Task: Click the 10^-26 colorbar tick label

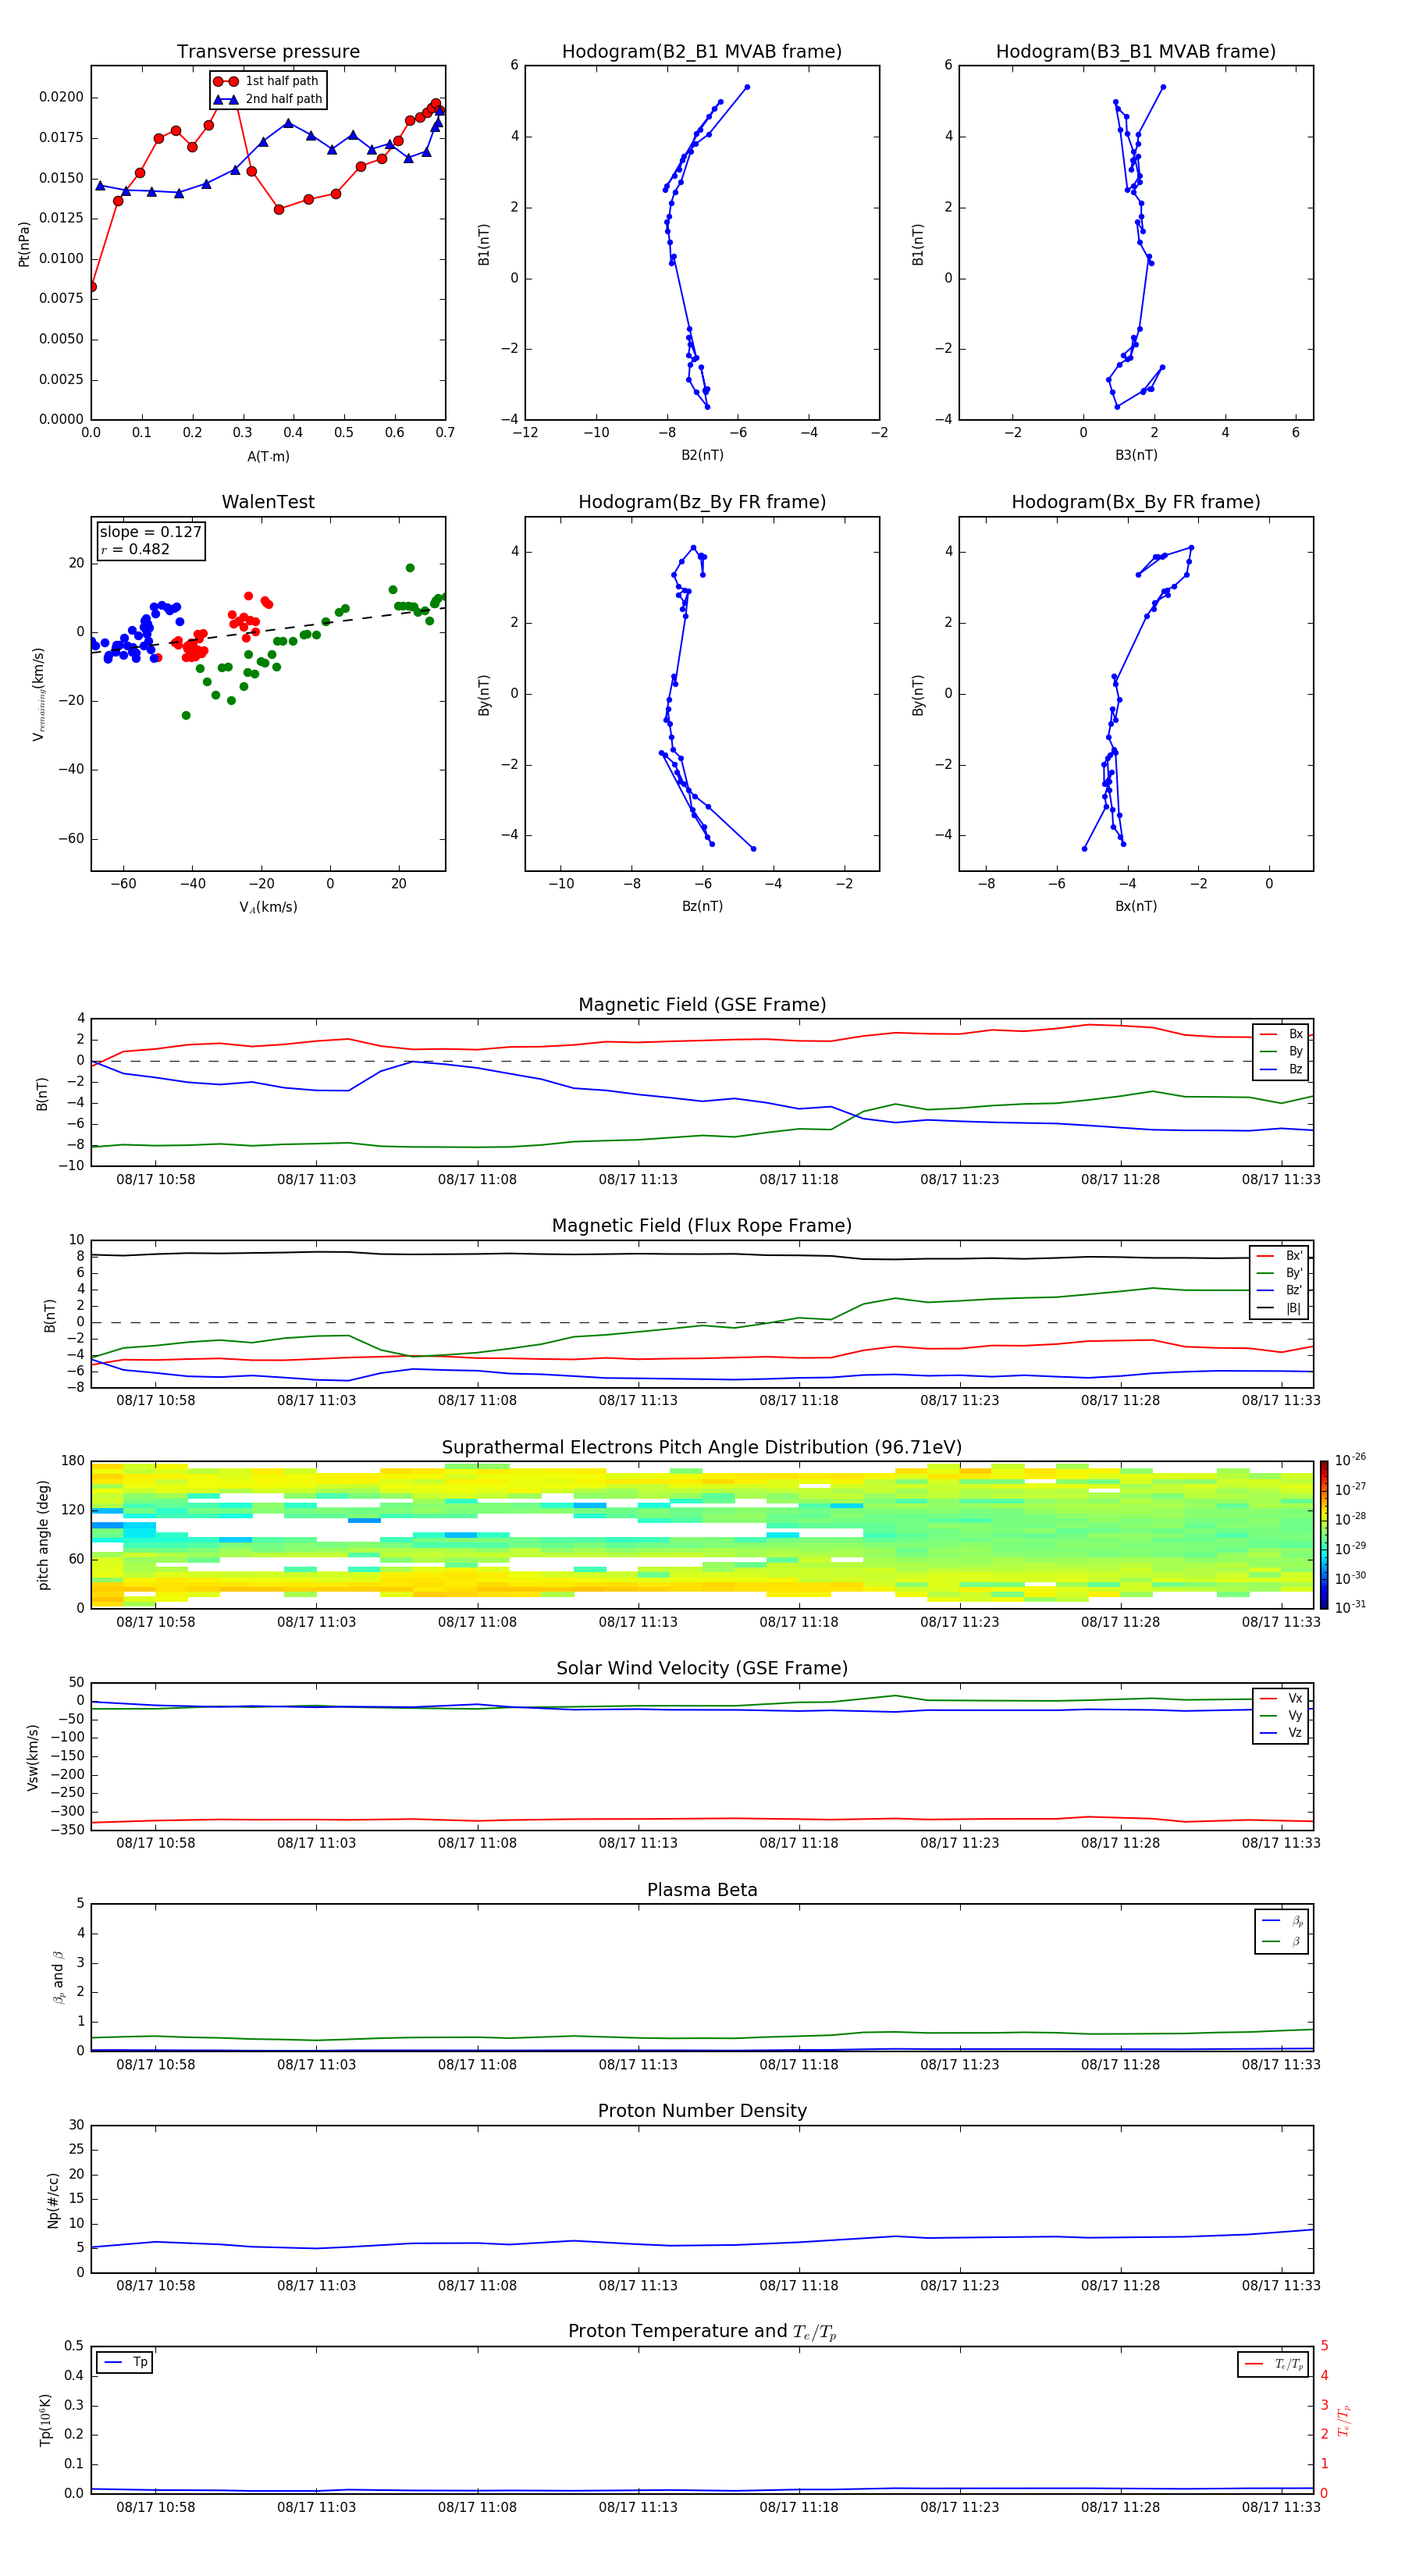Action: coord(1350,1460)
